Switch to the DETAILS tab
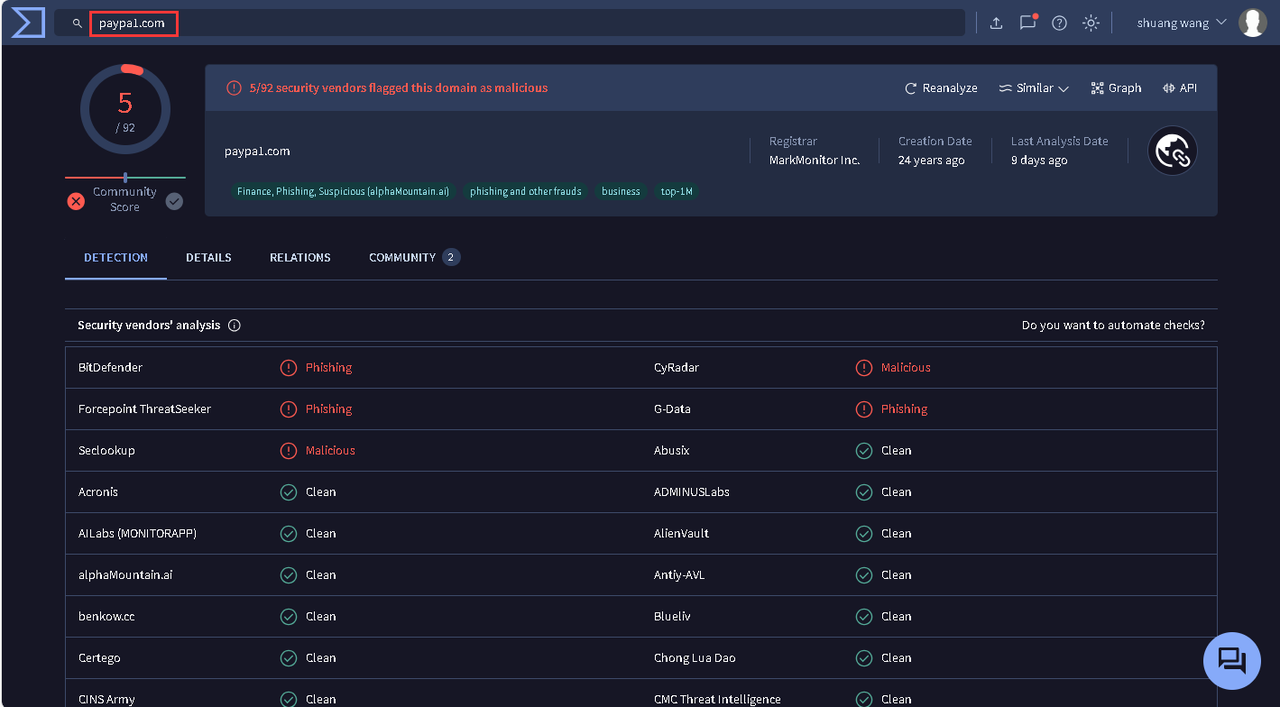Viewport: 1280px width, 707px height. pyautogui.click(x=209, y=257)
